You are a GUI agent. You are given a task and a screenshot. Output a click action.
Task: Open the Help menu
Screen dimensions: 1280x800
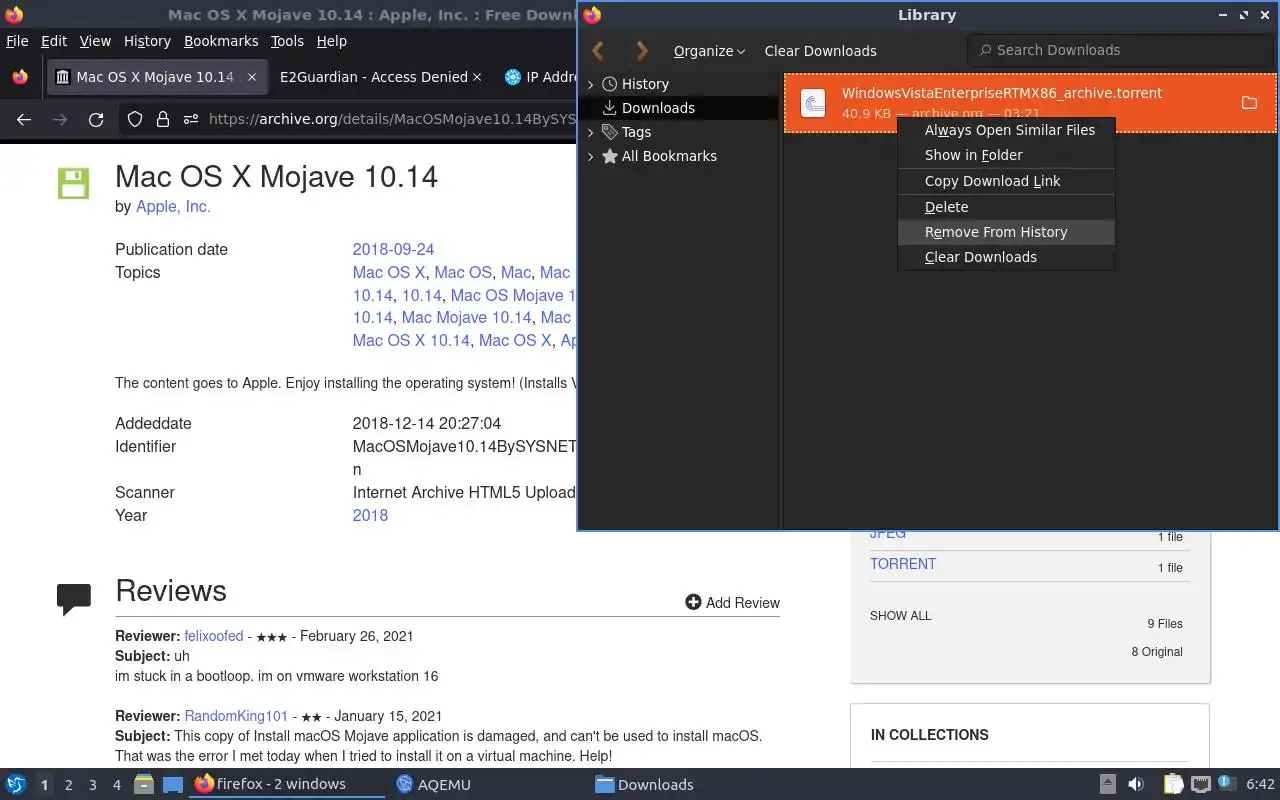[x=332, y=41]
